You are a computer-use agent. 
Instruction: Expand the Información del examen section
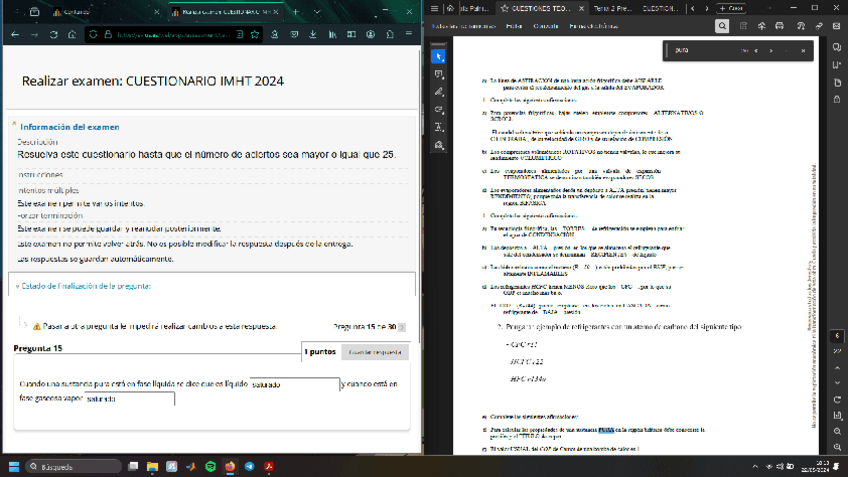point(69,127)
